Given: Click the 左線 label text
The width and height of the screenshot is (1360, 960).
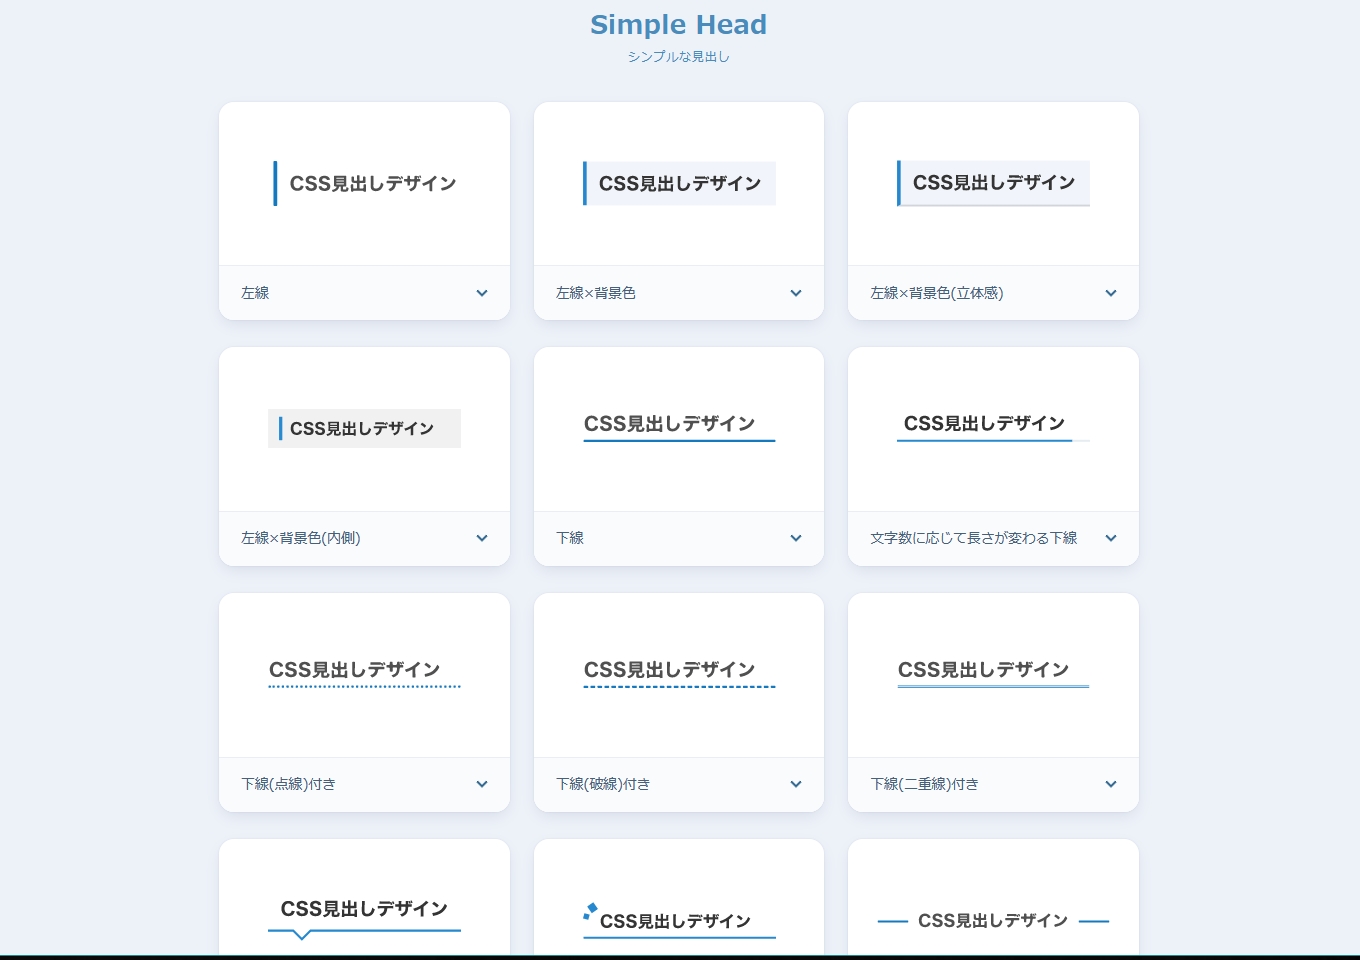Looking at the screenshot, I should click(x=255, y=293).
